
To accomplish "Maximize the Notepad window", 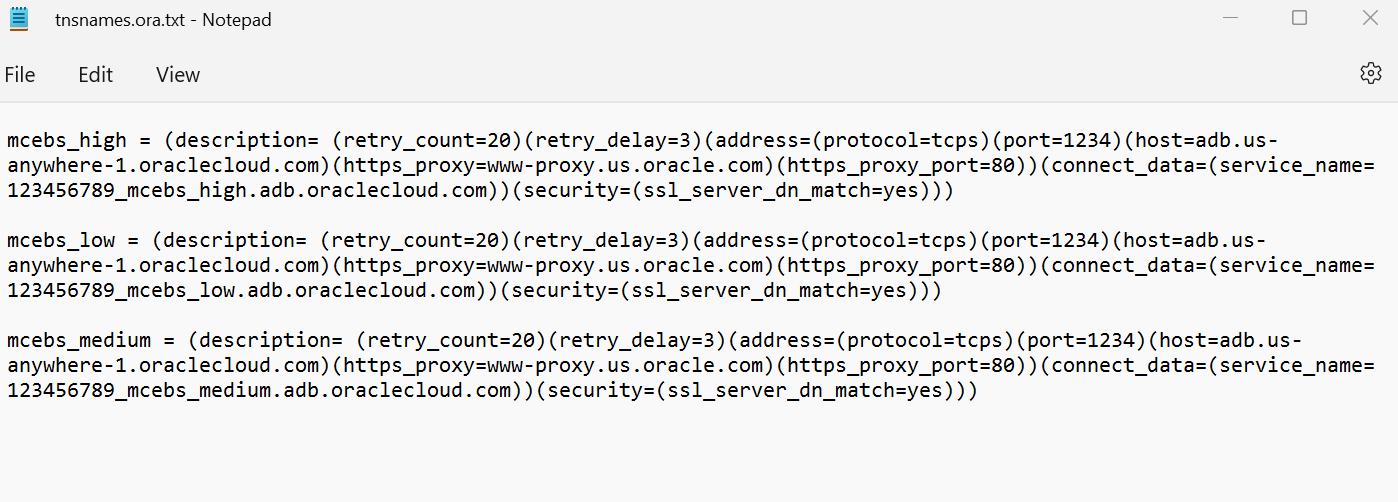I will tap(1299, 18).
